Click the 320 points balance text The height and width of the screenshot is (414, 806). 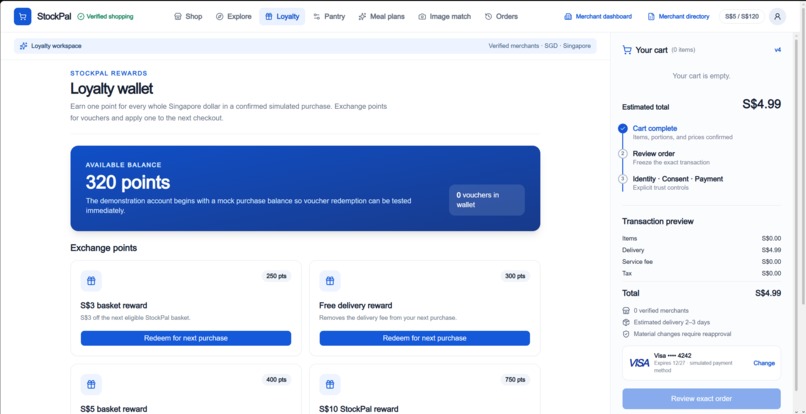[x=127, y=183]
